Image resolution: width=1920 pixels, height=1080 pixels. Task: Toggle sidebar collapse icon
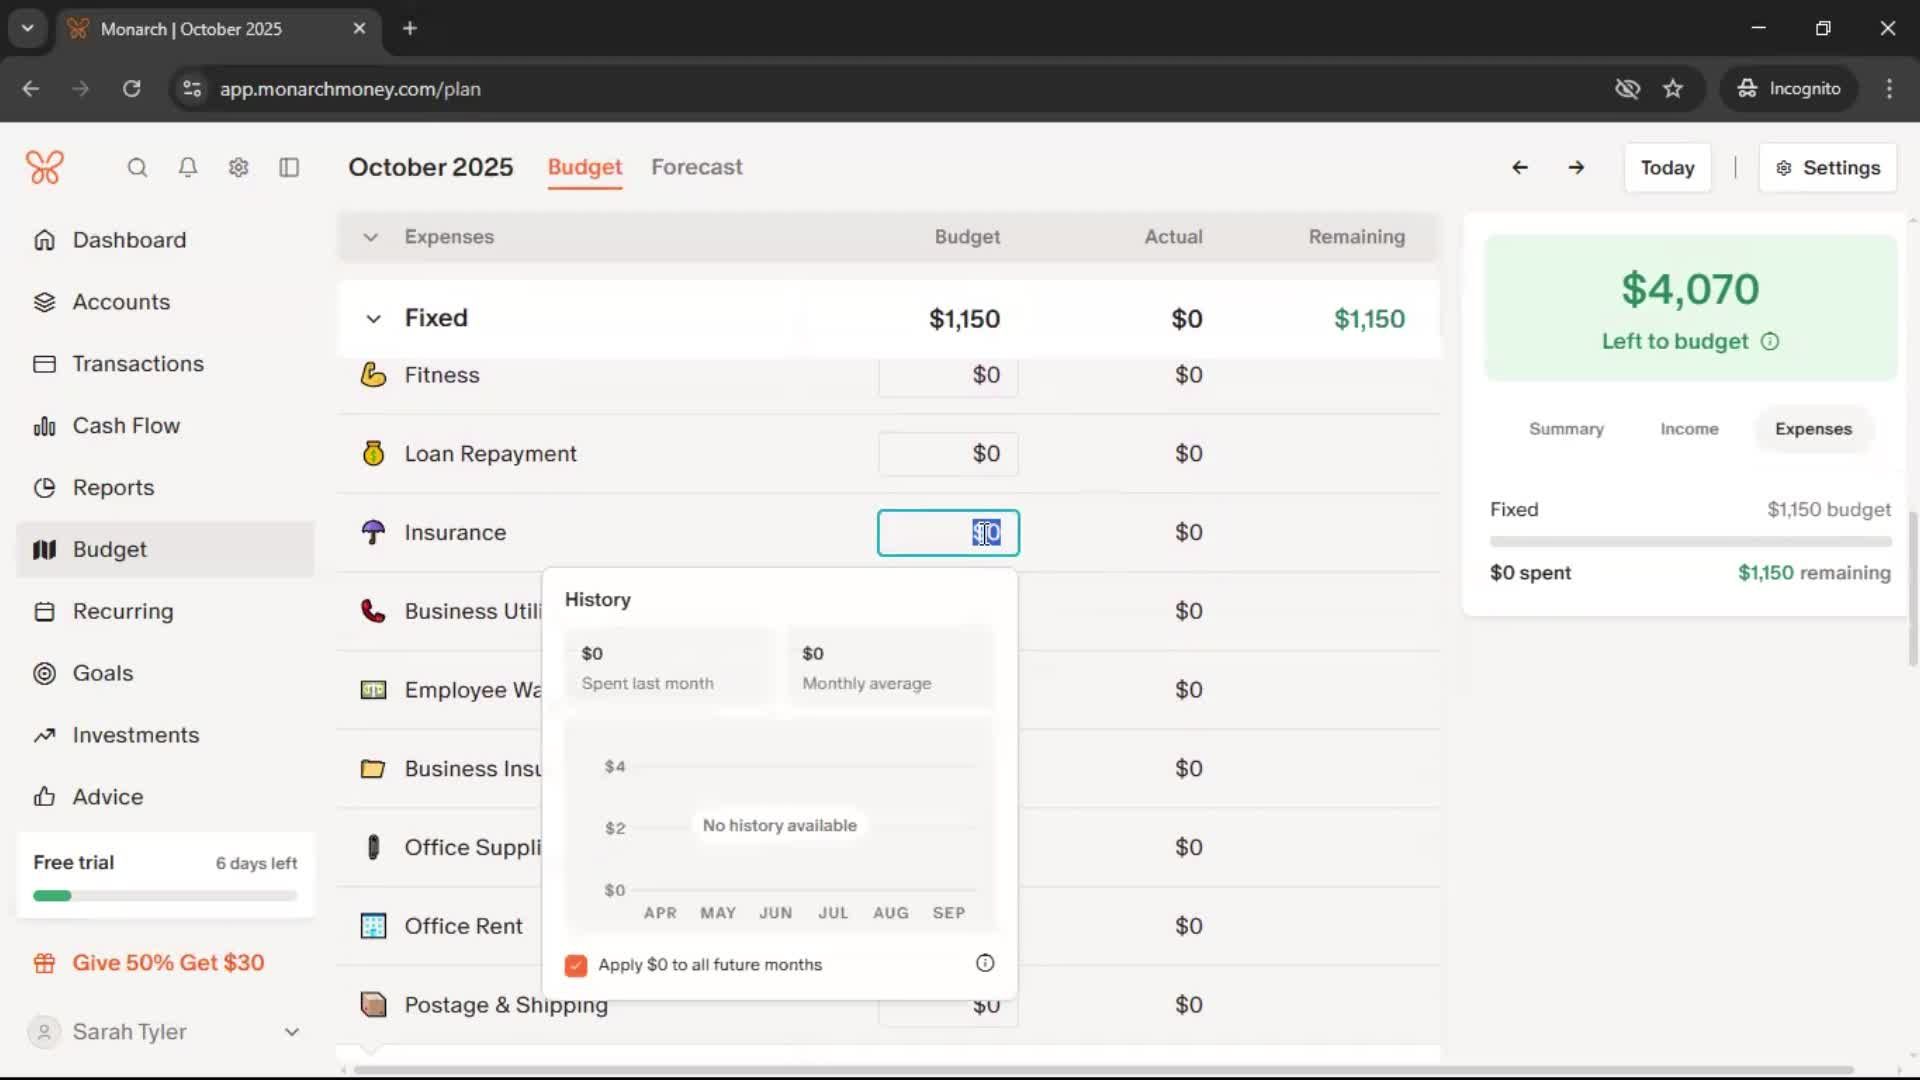pos(289,167)
